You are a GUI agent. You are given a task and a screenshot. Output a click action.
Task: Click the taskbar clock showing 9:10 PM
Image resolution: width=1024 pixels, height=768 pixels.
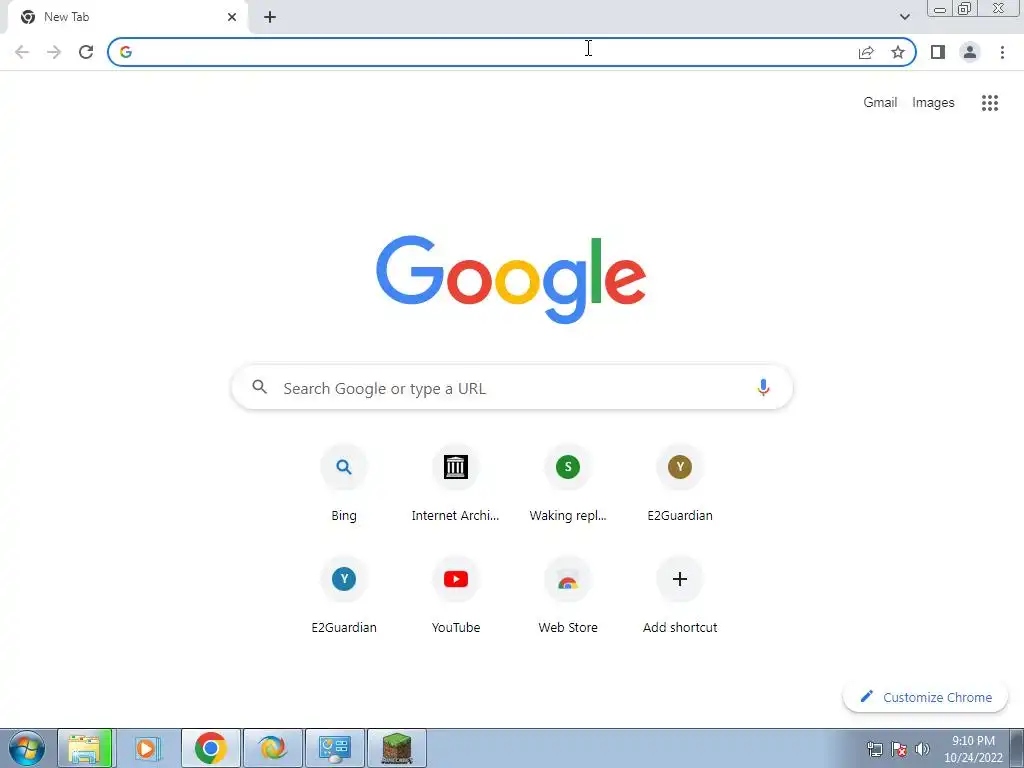(x=973, y=749)
